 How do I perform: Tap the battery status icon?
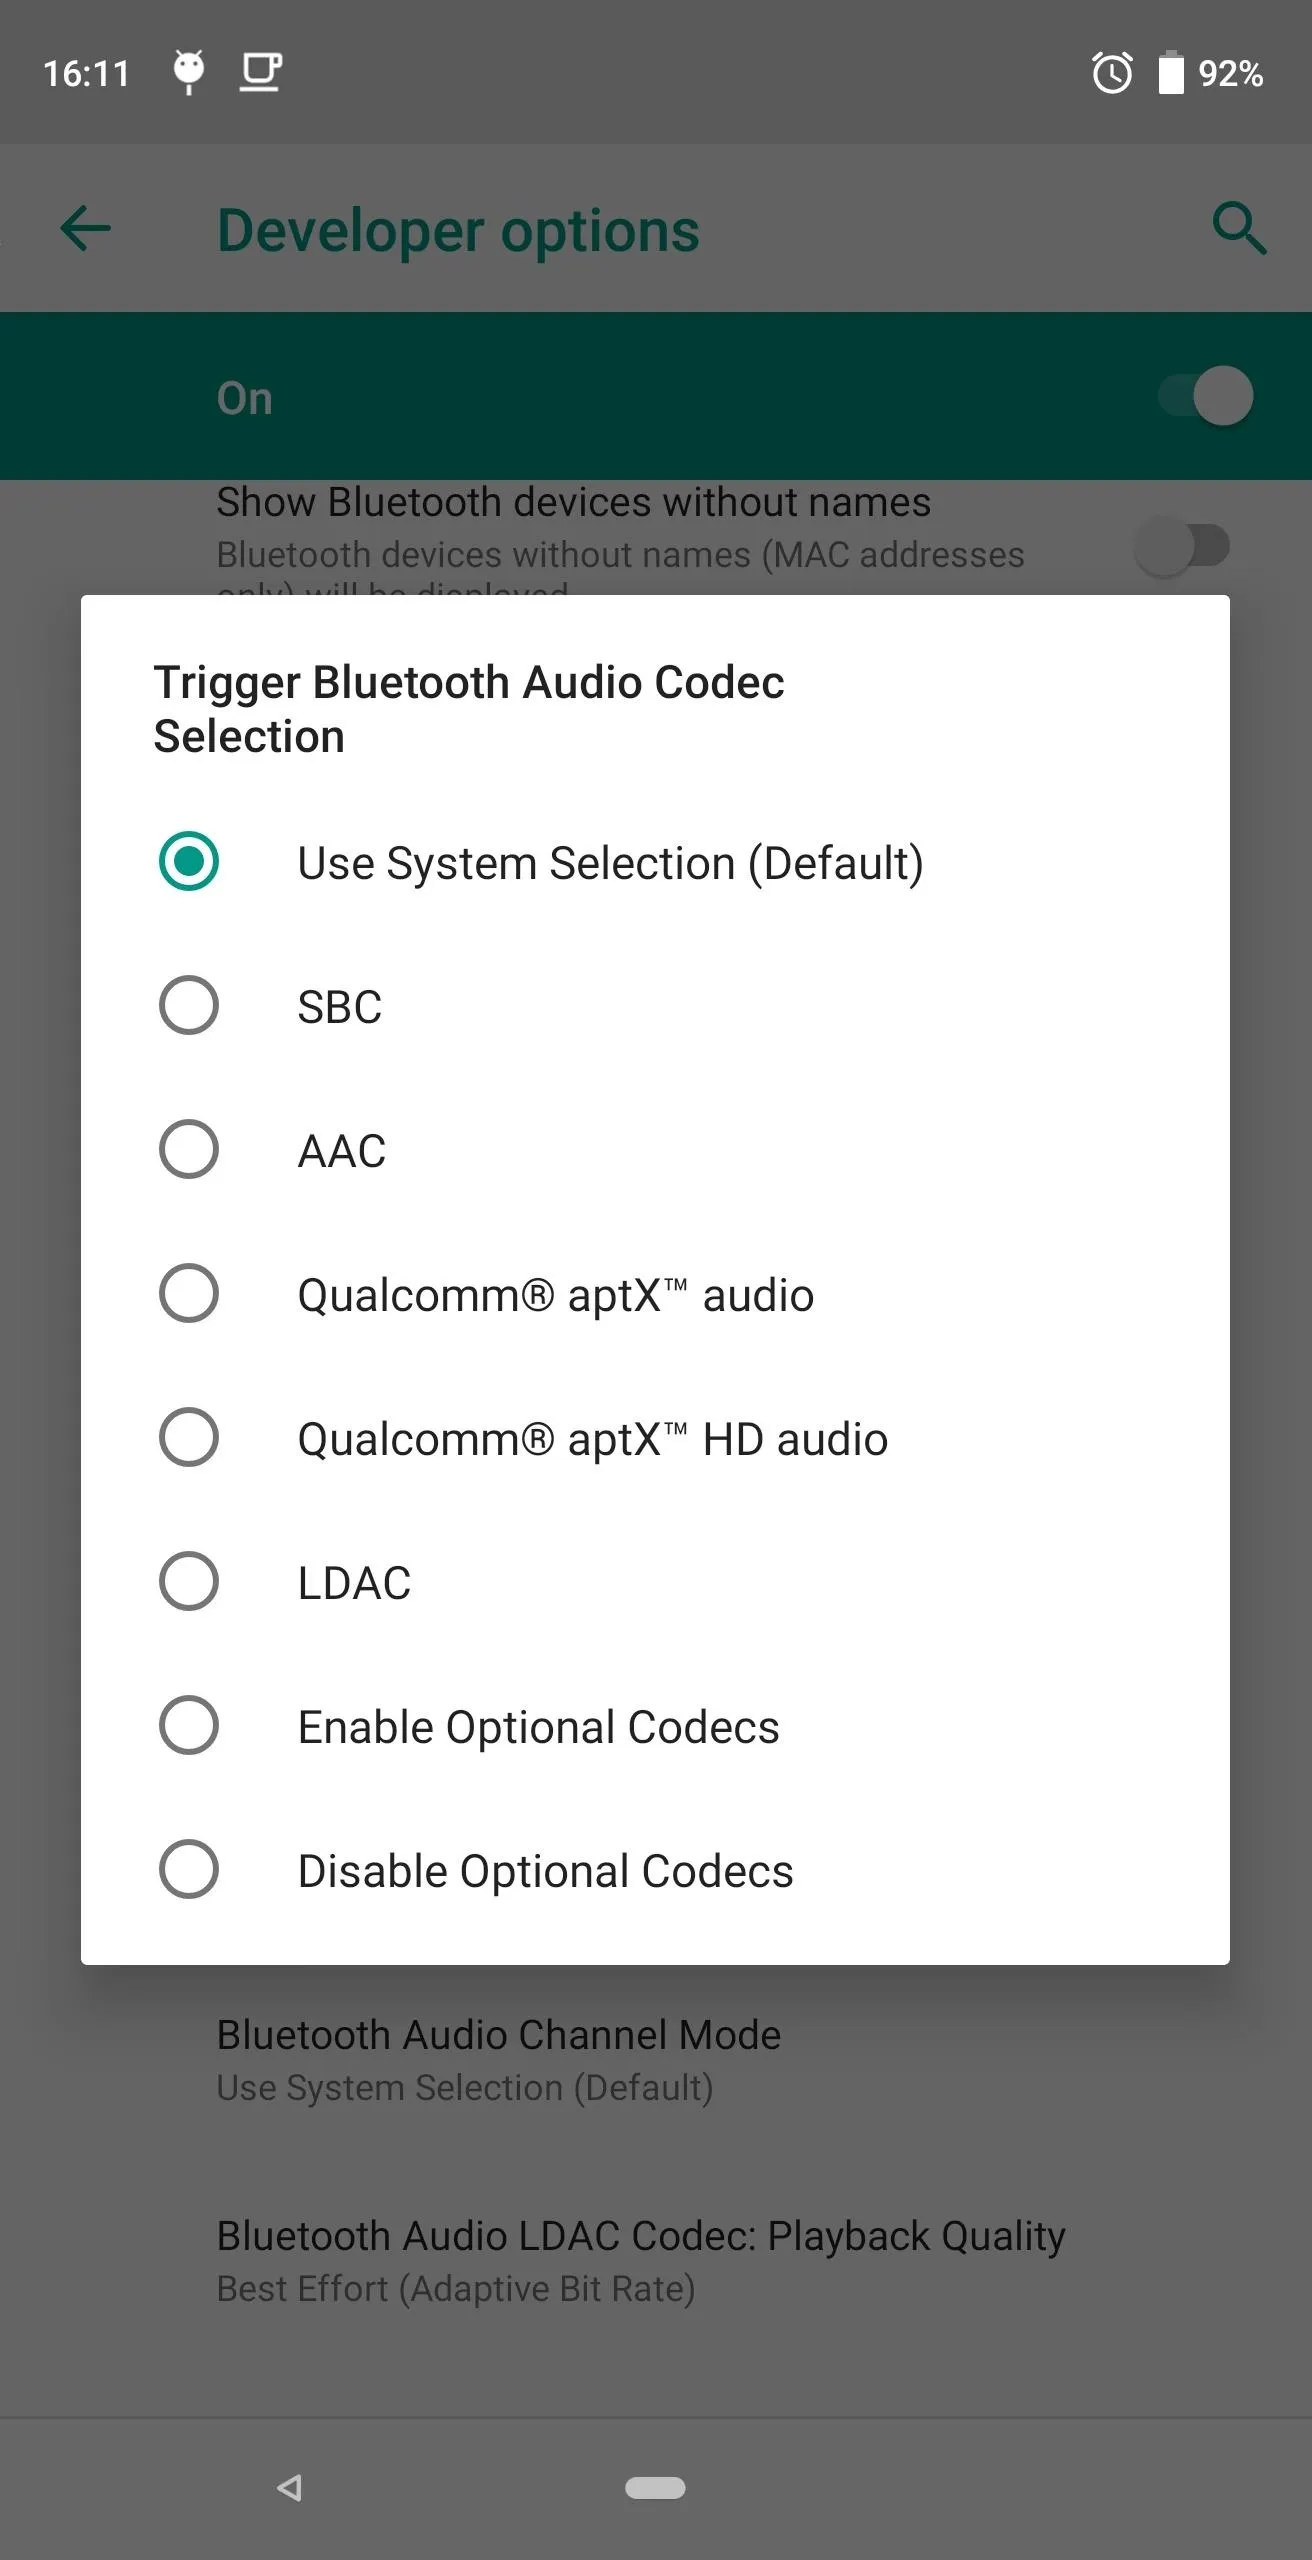(x=1171, y=73)
